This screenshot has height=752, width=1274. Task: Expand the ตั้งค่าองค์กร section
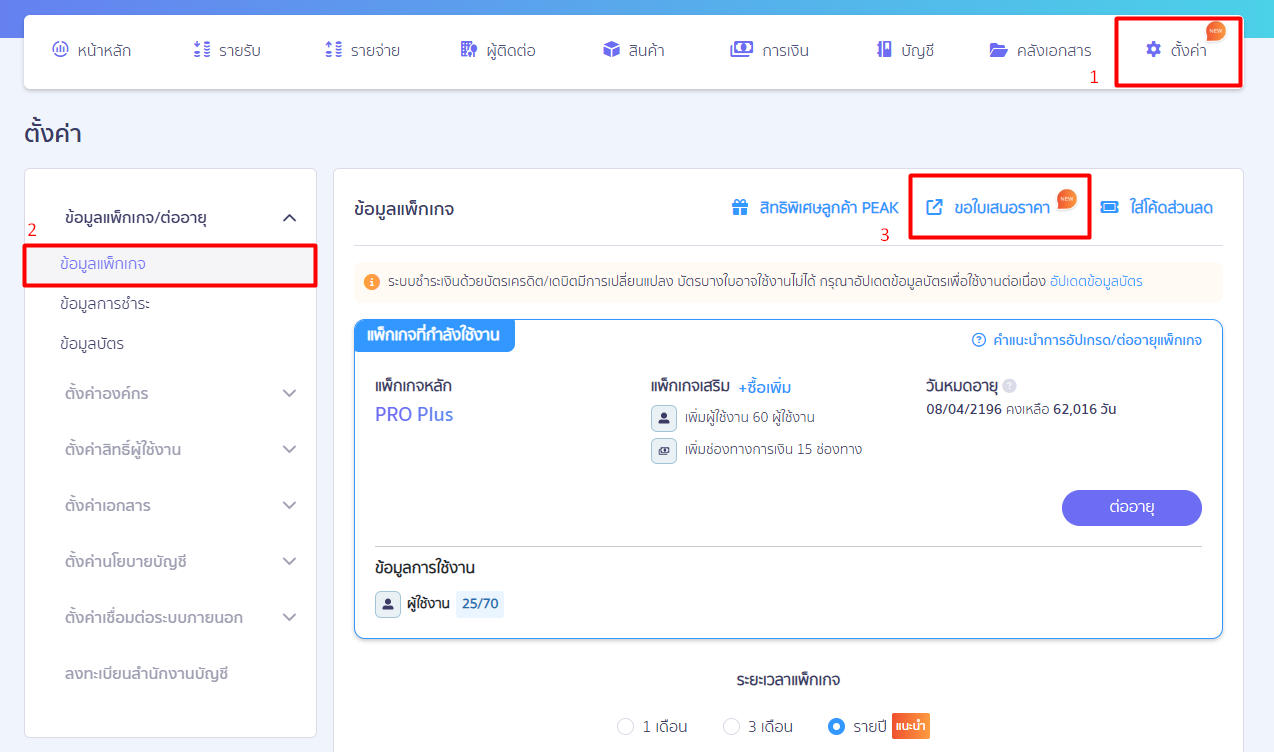coord(289,393)
